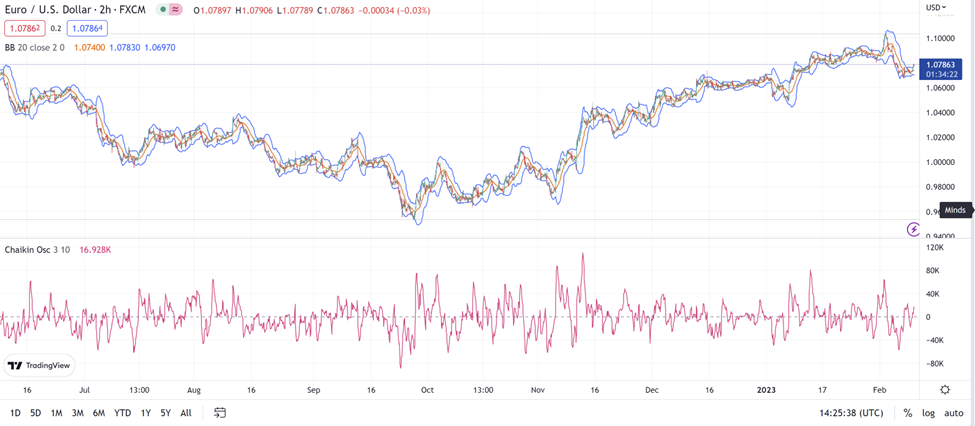Click the 2023 time axis label
Image resolution: width=975 pixels, height=426 pixels.
766,391
